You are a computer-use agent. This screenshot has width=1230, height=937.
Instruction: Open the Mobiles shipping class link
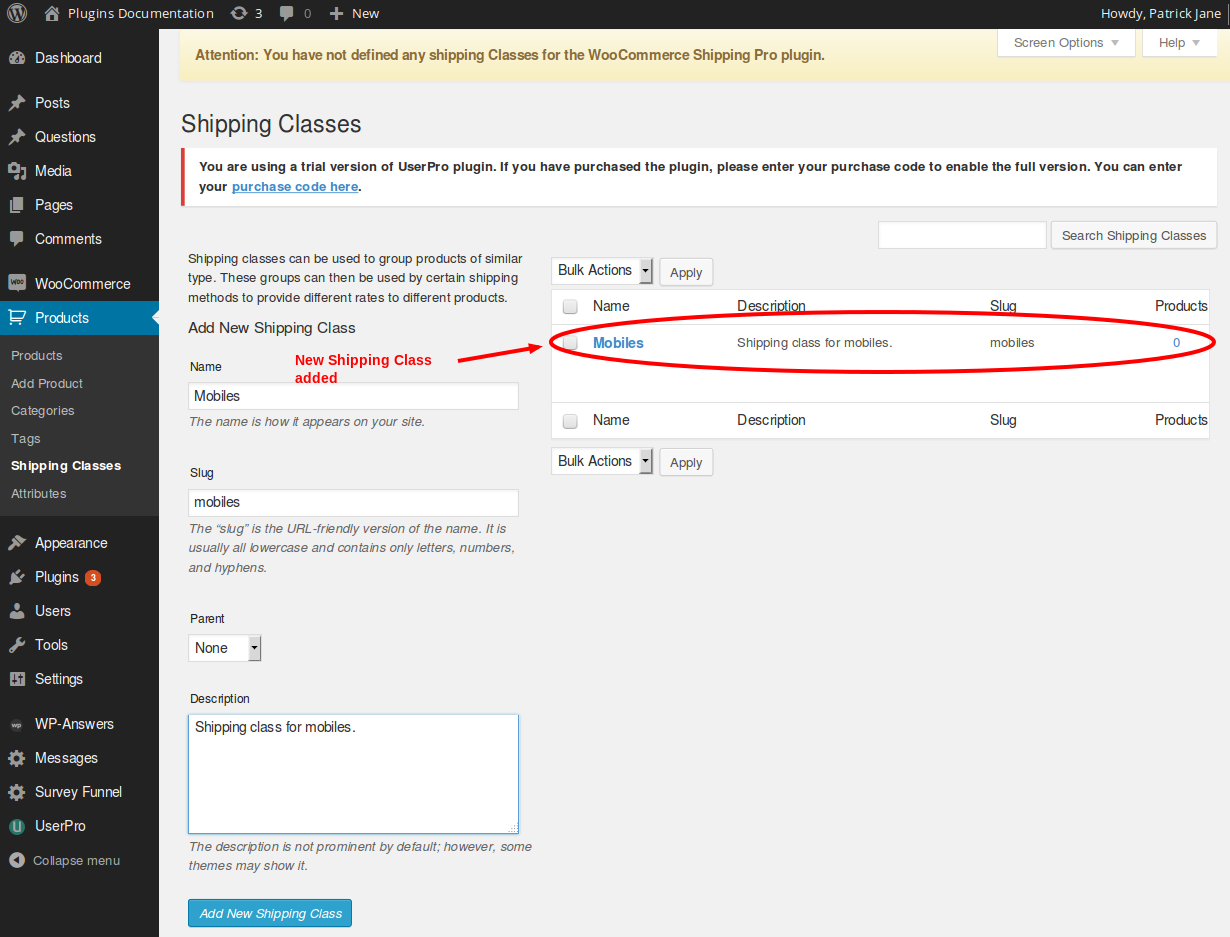(x=618, y=343)
